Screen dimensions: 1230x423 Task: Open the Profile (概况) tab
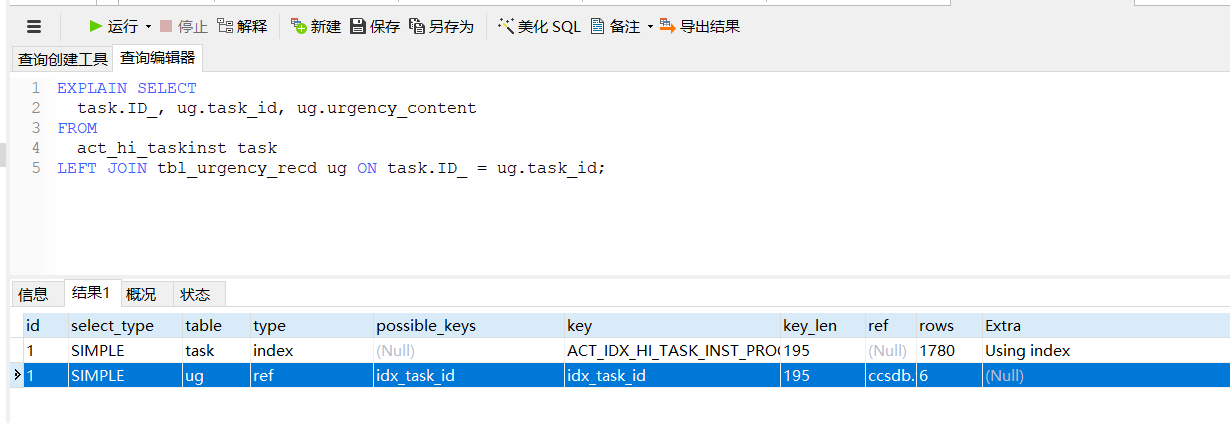coord(141,294)
